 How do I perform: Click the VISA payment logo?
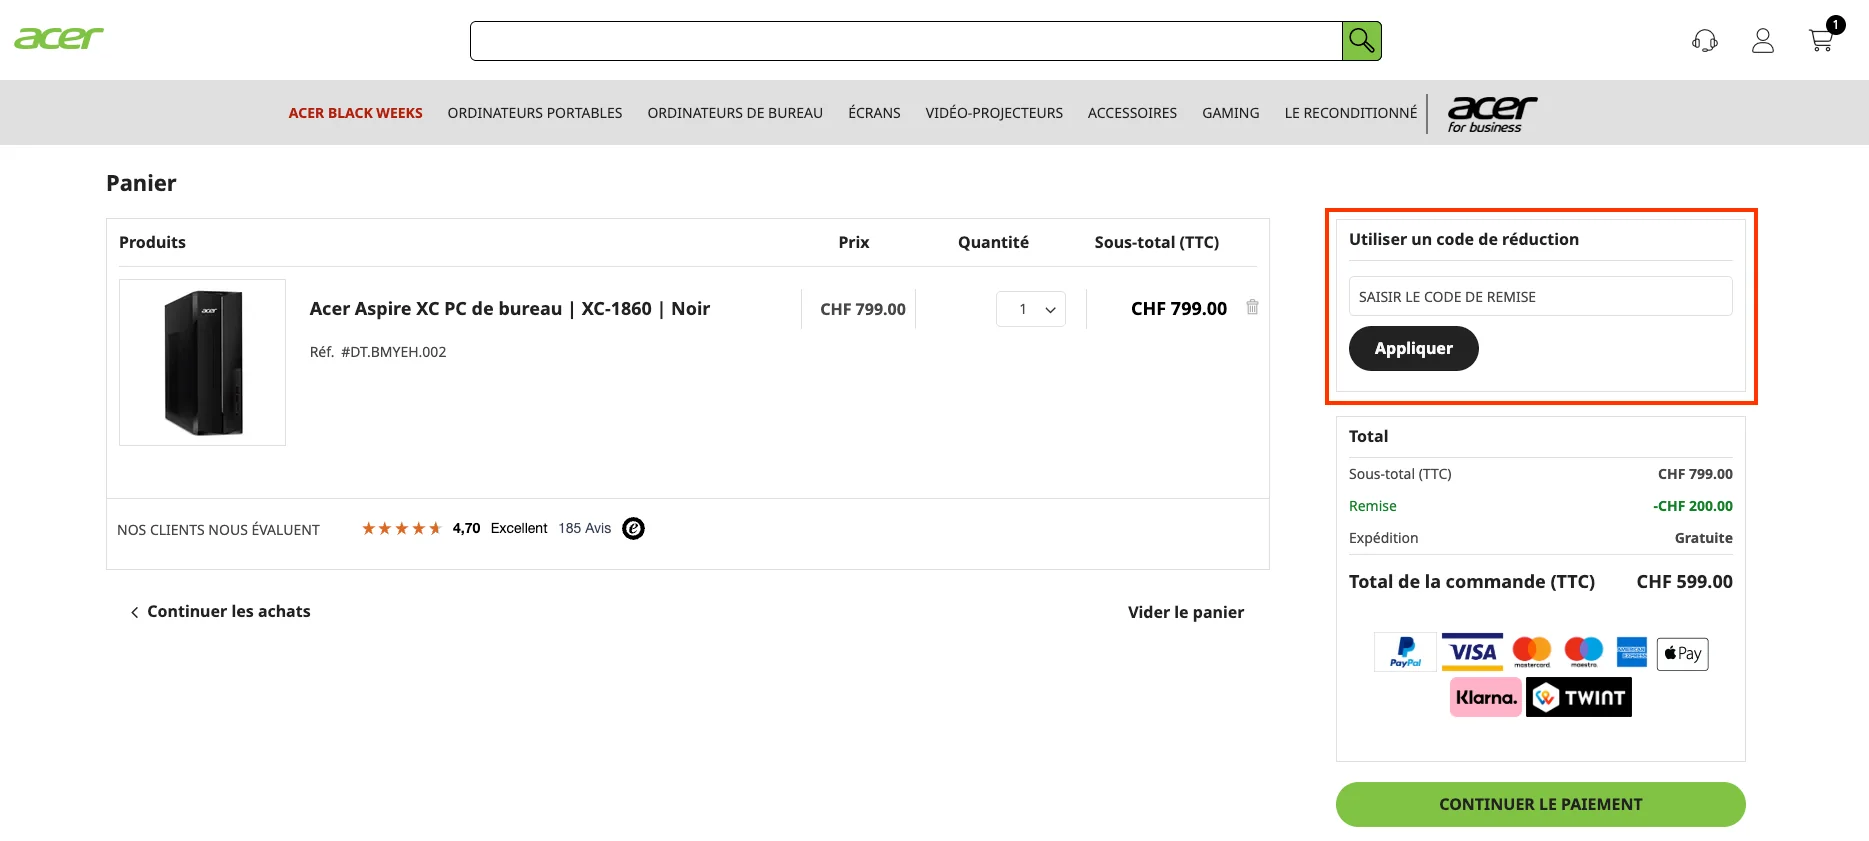(x=1473, y=652)
